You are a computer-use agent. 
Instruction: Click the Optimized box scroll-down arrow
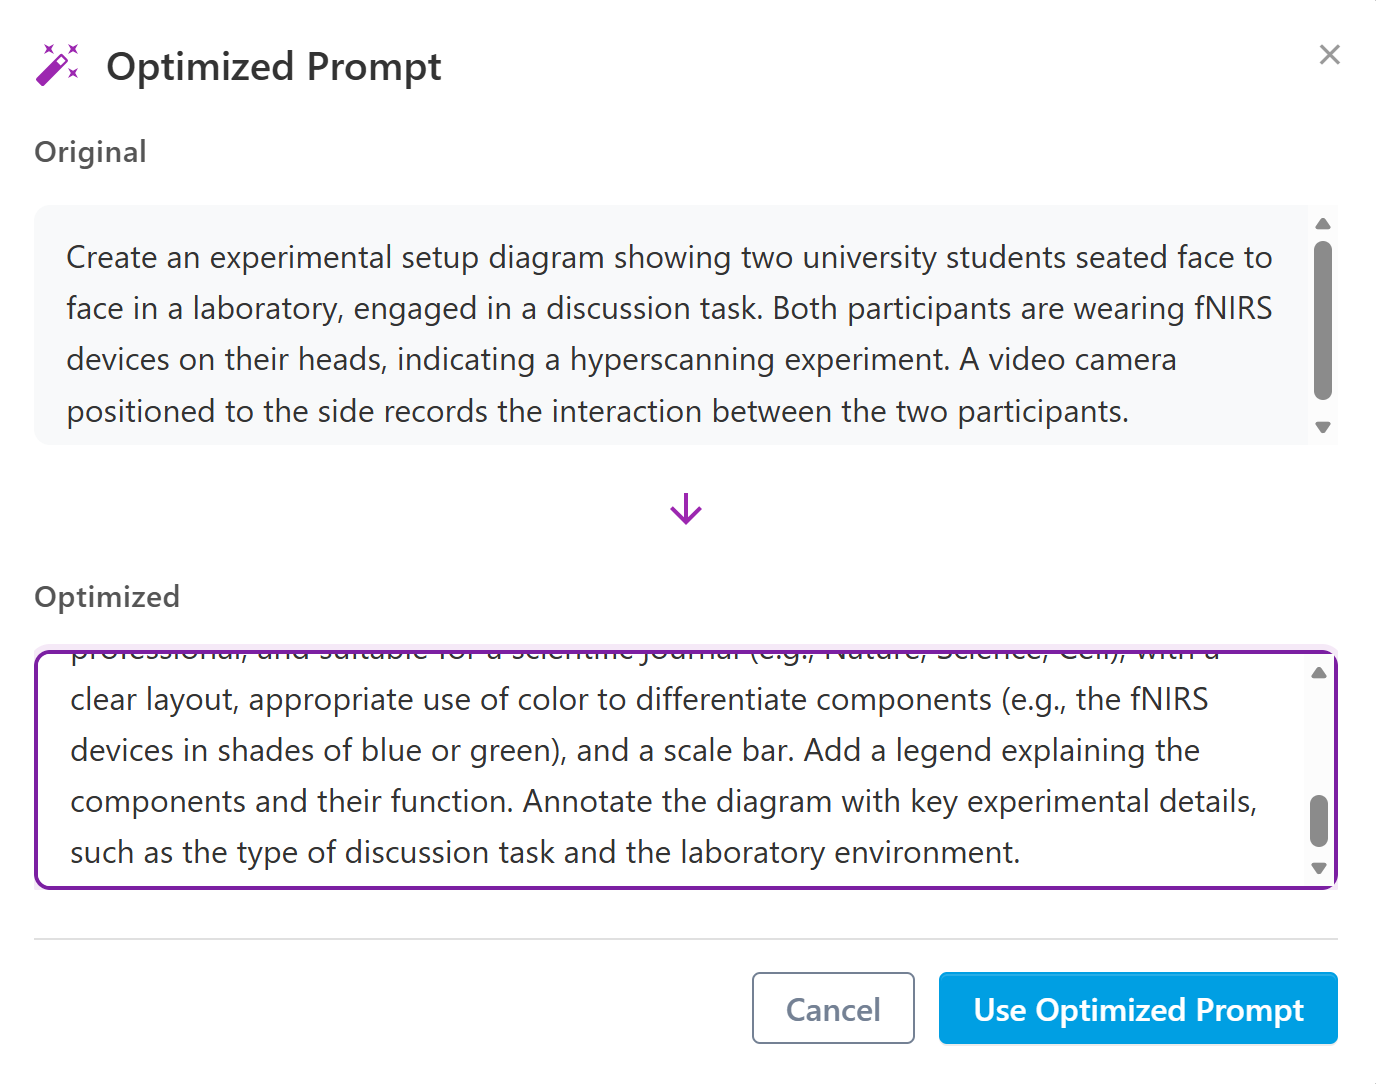pos(1319,868)
